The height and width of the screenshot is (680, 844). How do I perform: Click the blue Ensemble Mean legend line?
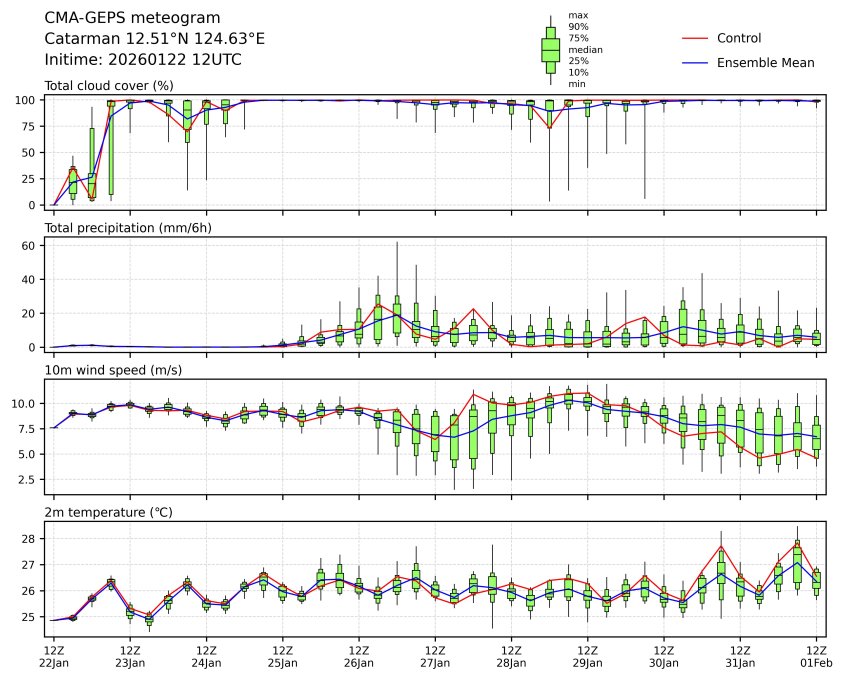[695, 62]
